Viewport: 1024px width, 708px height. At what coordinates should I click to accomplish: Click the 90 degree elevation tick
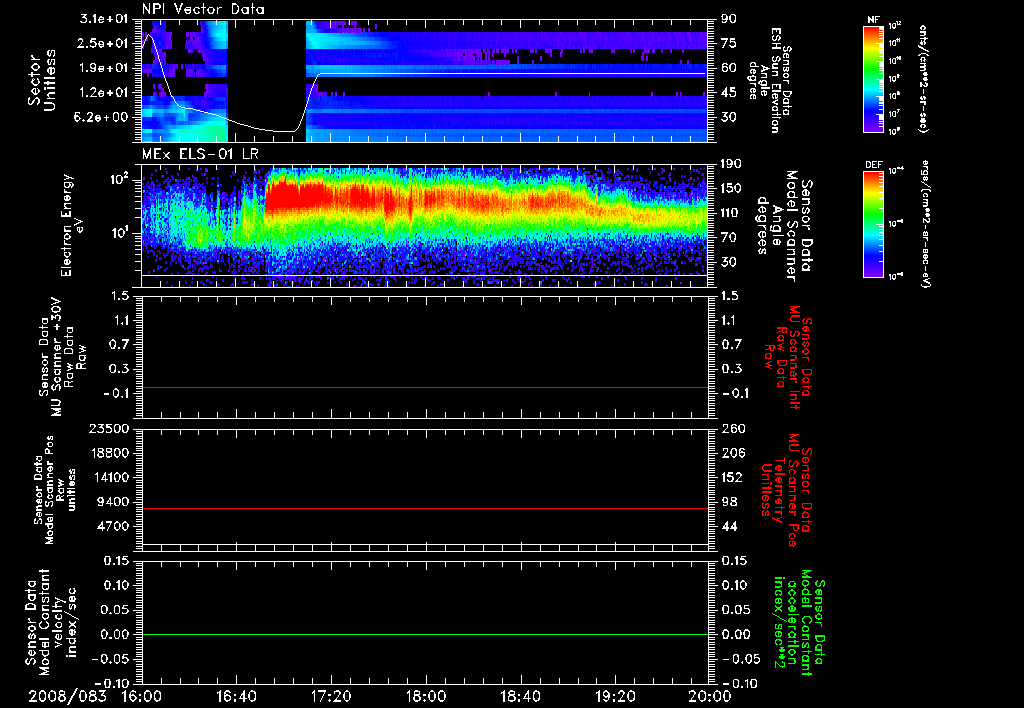pyautogui.click(x=729, y=19)
